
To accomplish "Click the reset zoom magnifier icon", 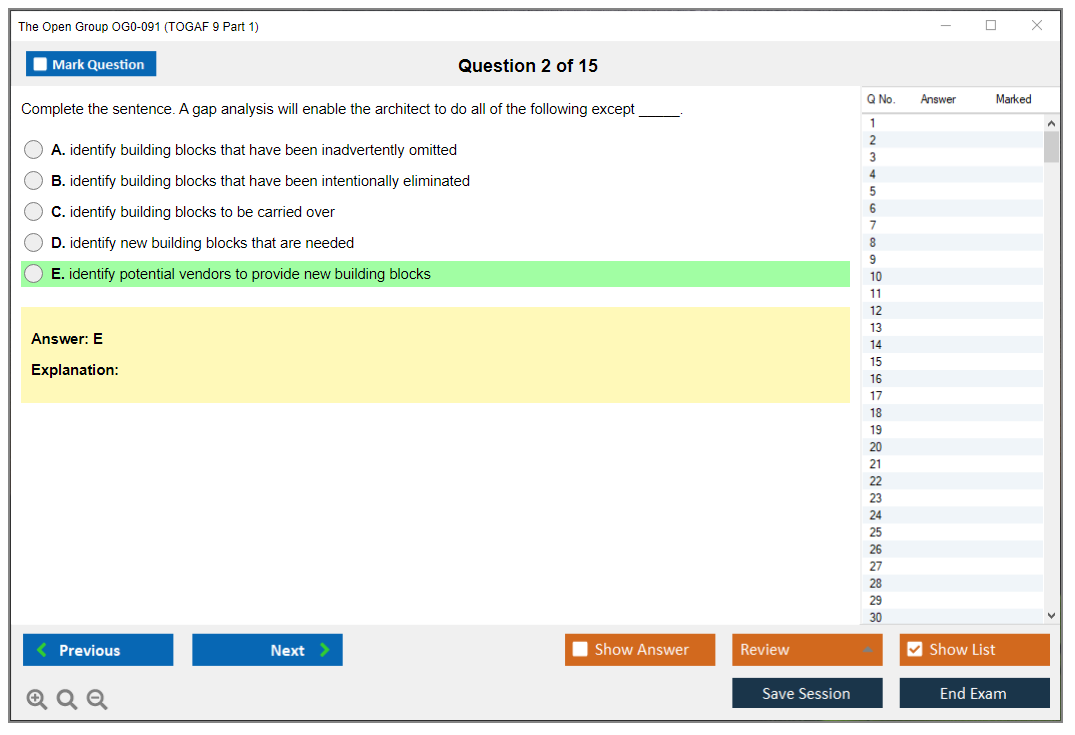I will tap(67, 700).
